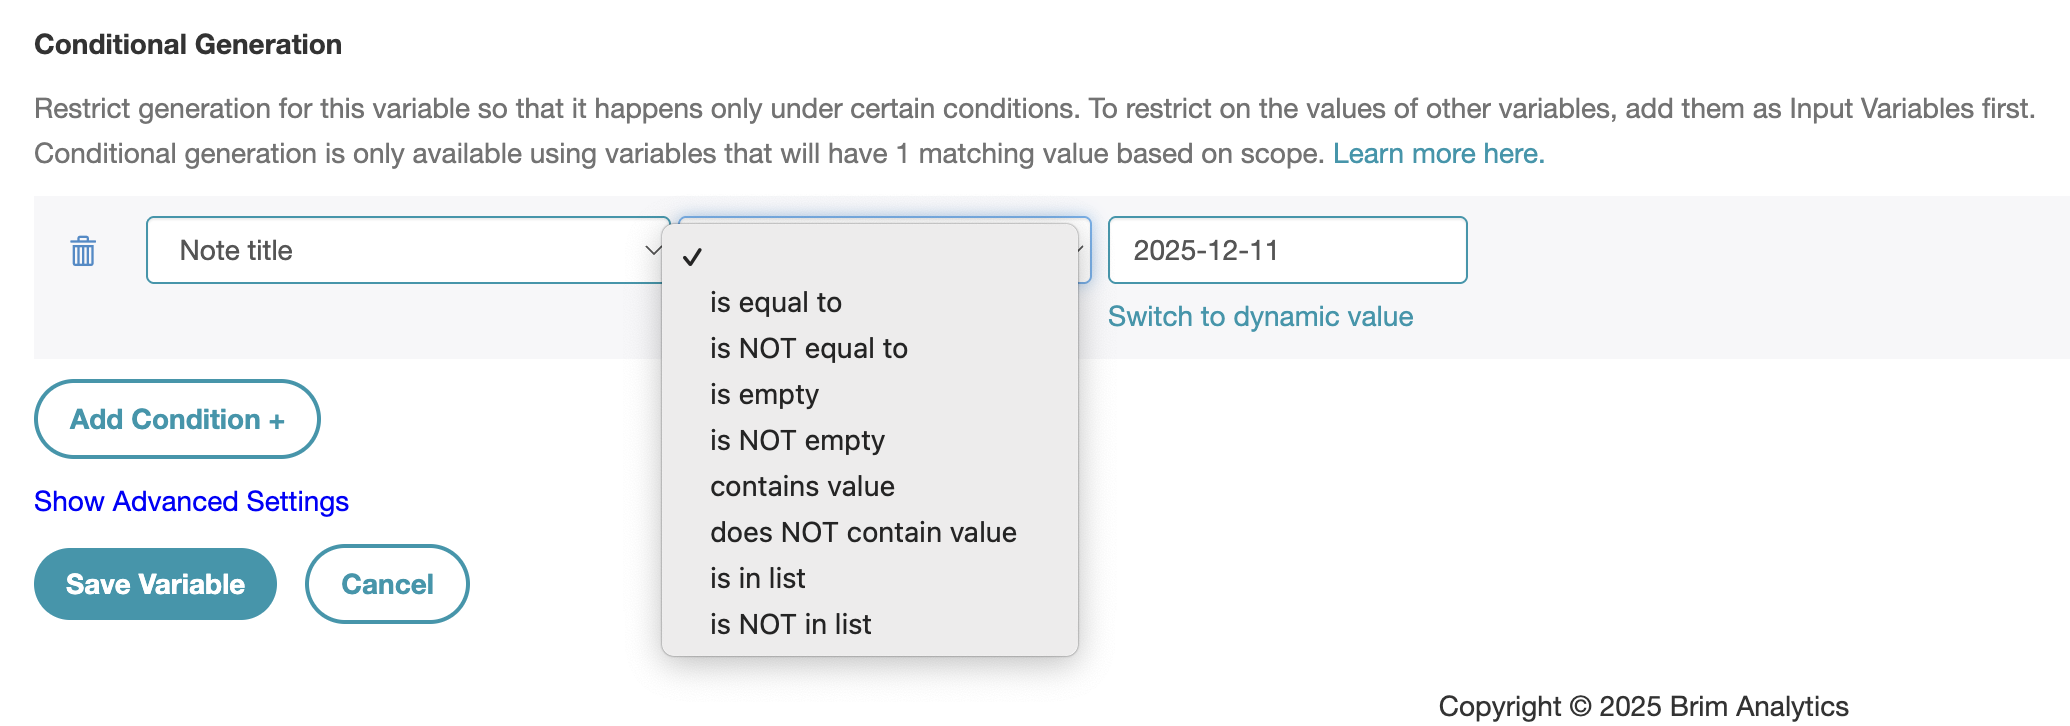
Task: Collapse operator dropdown via its arrow
Action: 1083,250
